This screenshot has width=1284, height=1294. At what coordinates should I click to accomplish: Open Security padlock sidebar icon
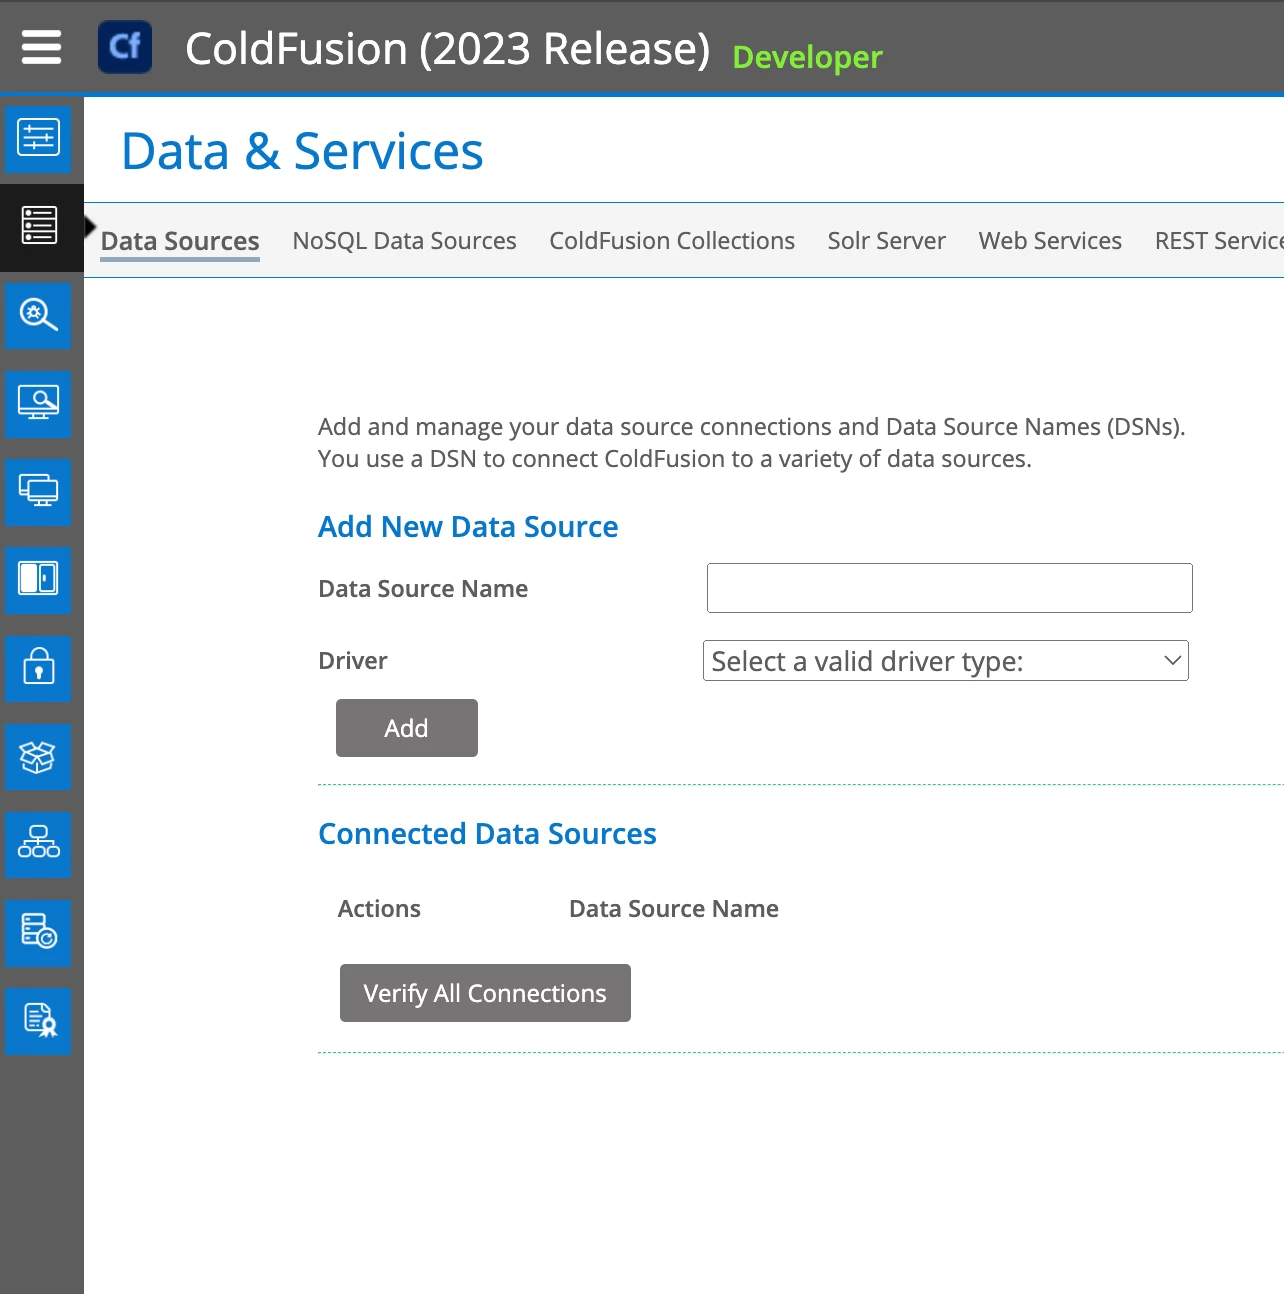point(38,667)
